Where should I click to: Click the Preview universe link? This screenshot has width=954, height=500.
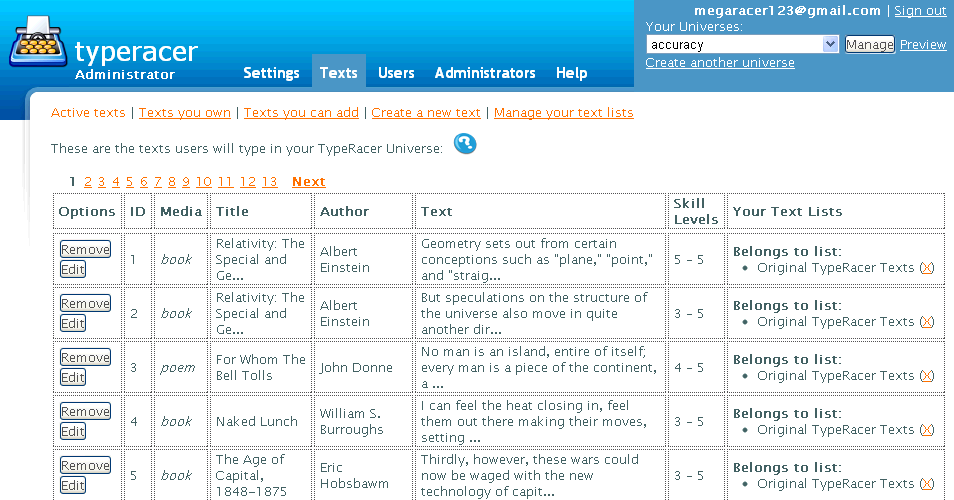(x=922, y=45)
